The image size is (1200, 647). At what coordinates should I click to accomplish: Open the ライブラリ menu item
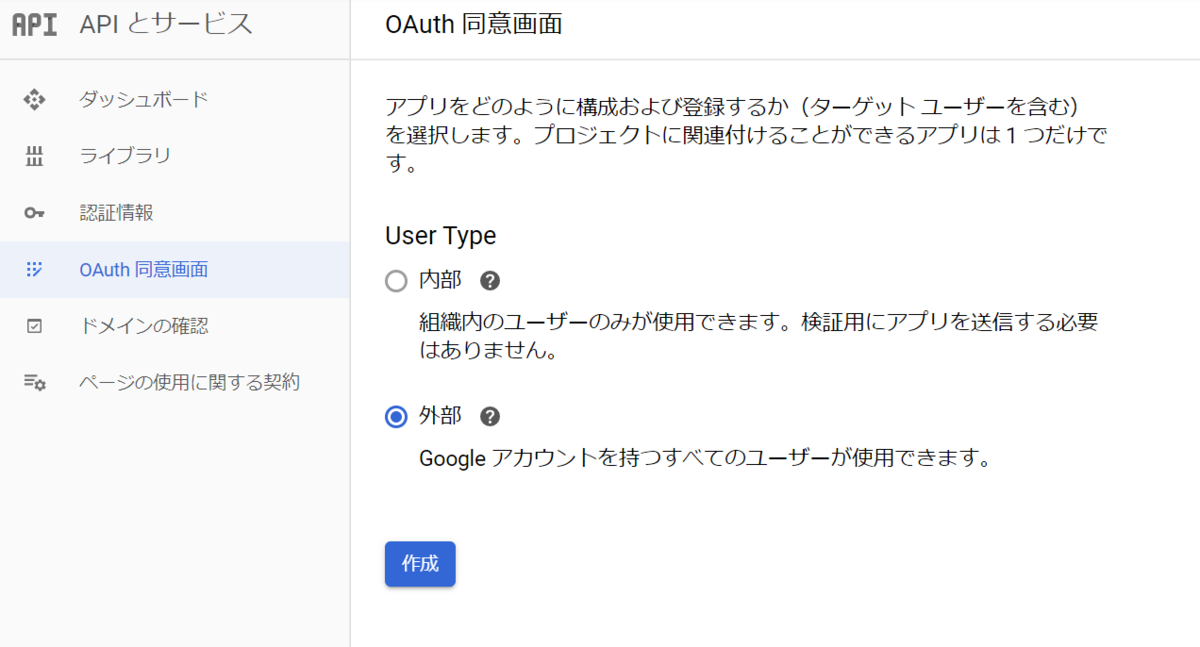click(175, 156)
